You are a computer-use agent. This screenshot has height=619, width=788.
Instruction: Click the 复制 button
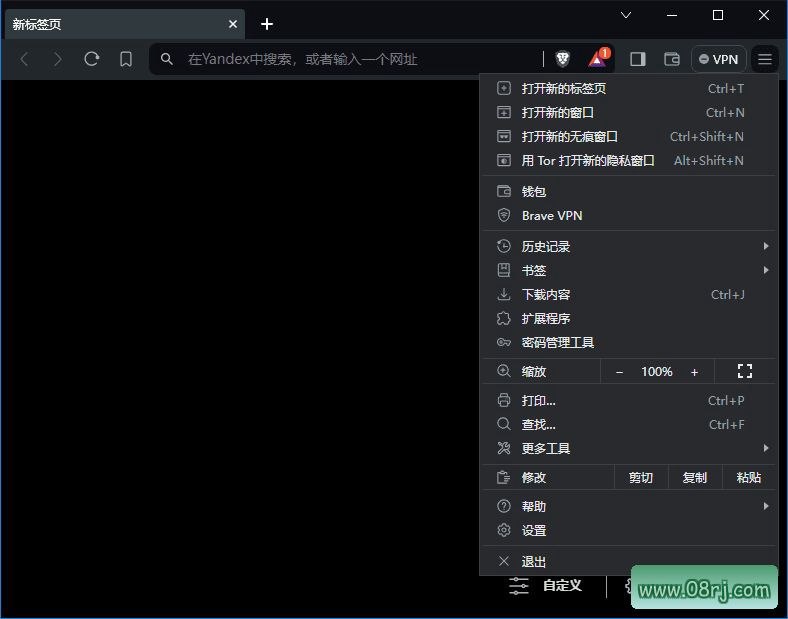tap(695, 477)
